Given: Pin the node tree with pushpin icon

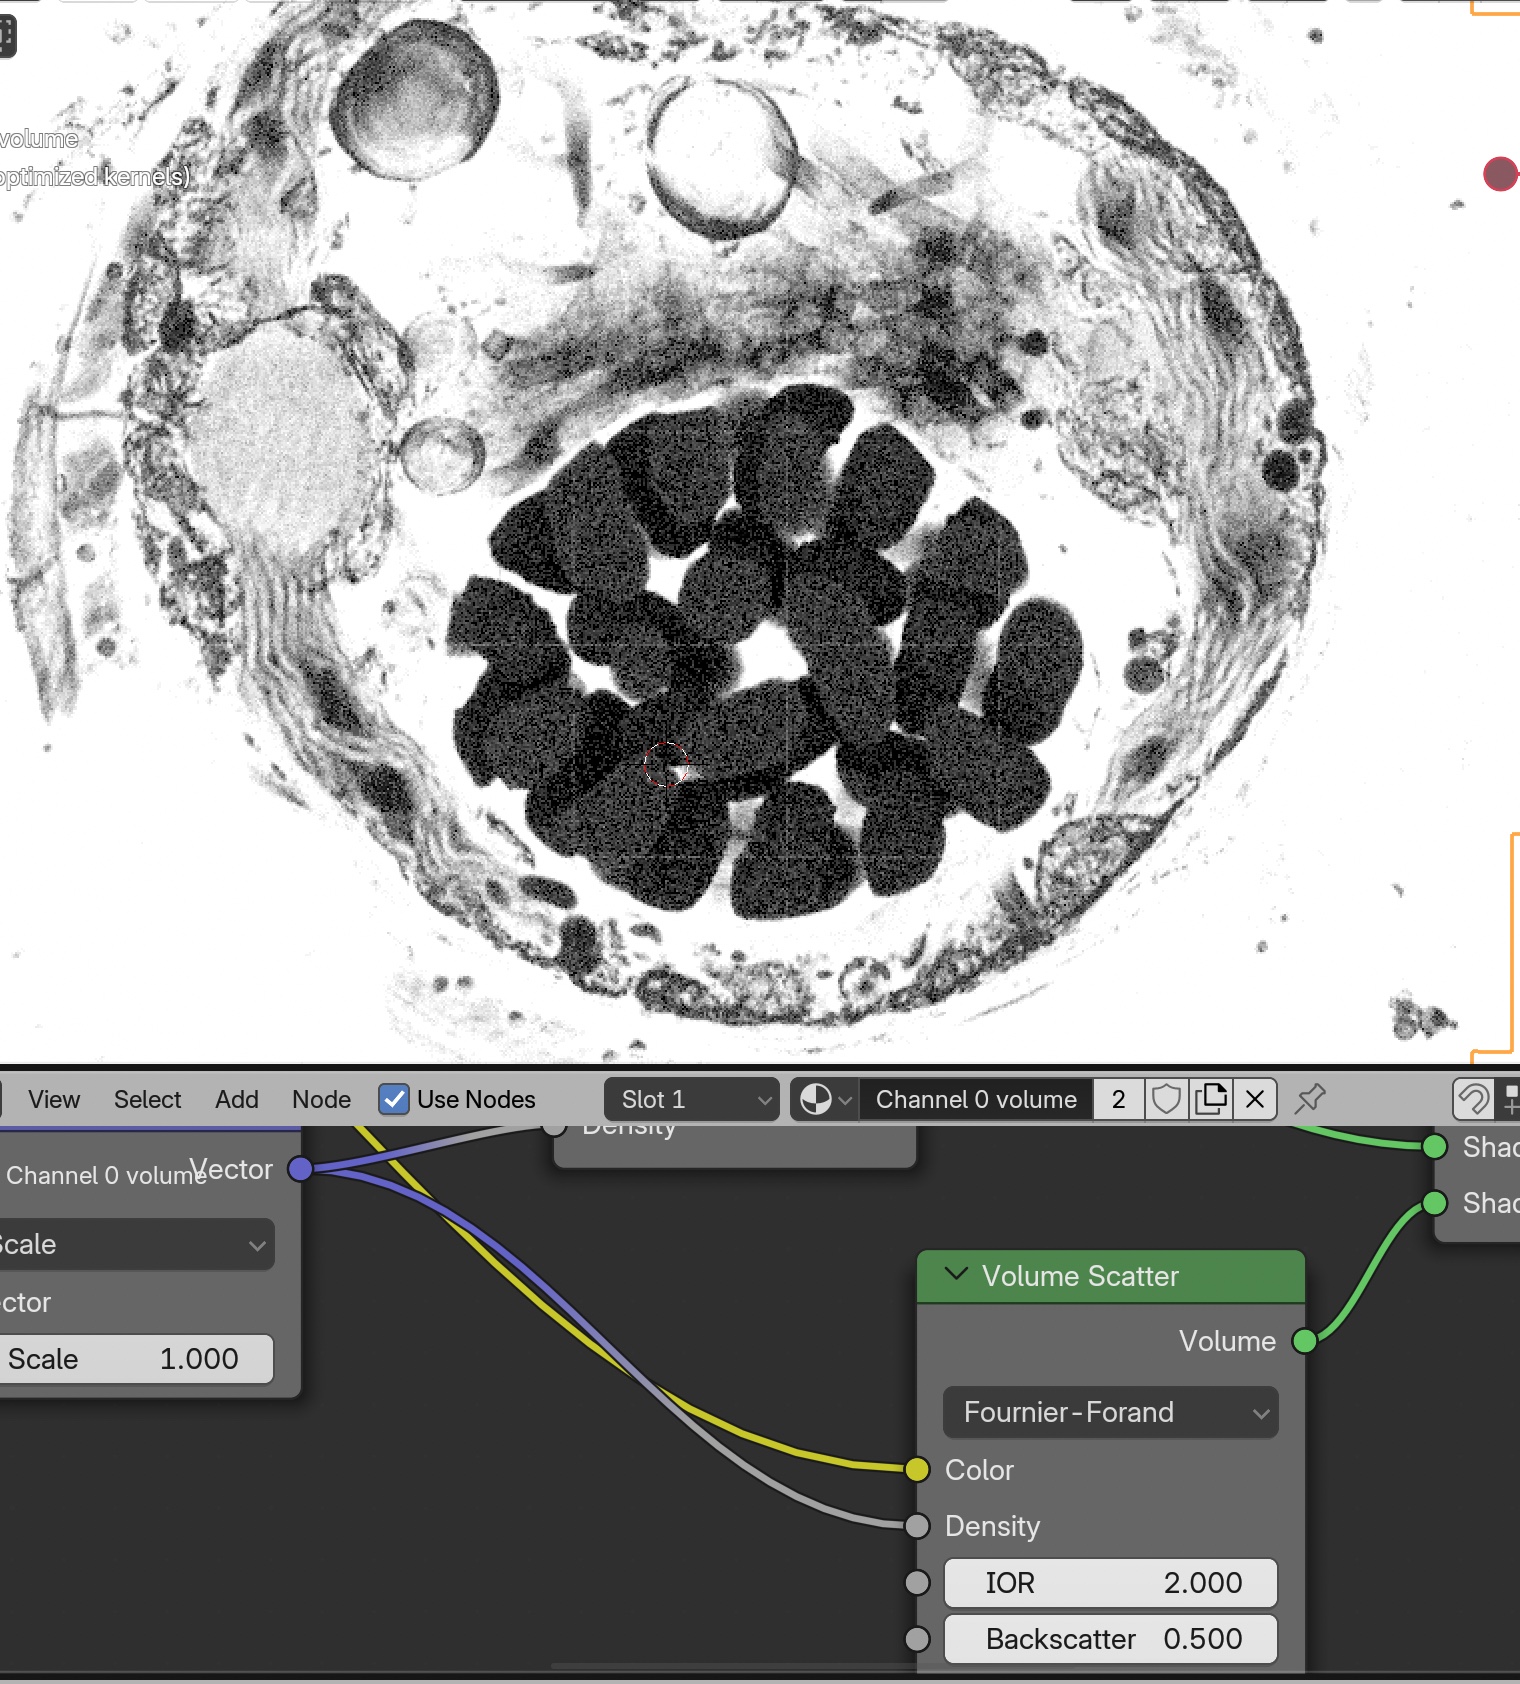Looking at the screenshot, I should click(1309, 1100).
